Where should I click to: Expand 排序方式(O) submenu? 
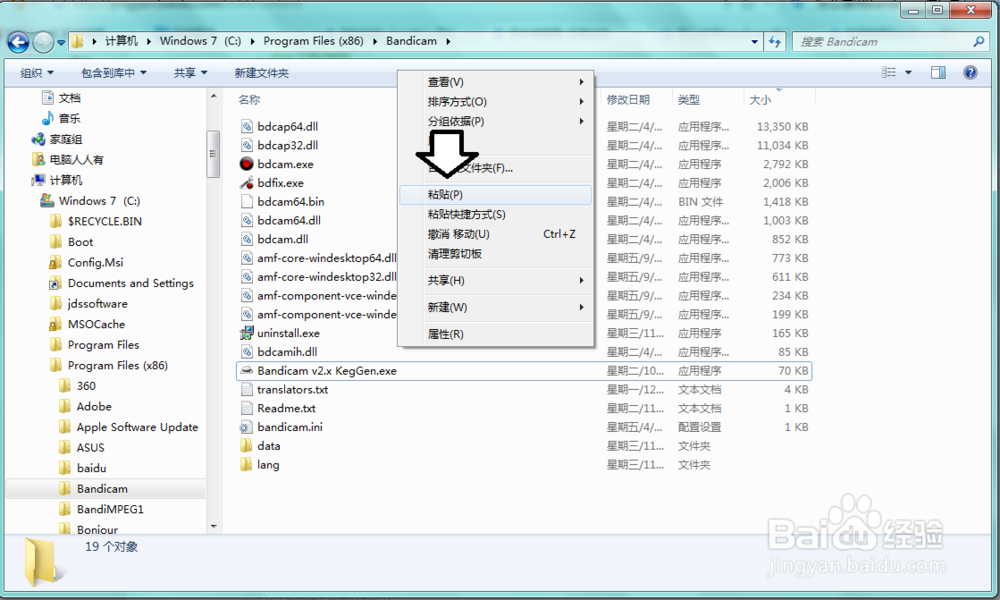[x=496, y=101]
